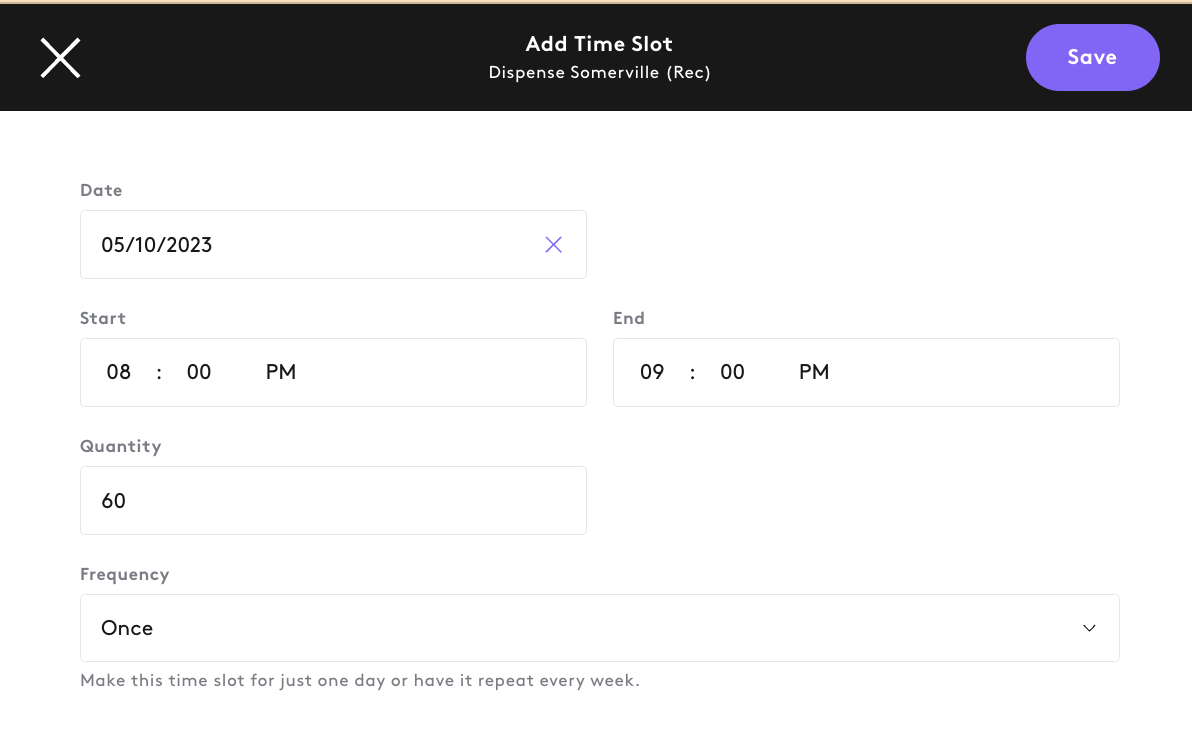Open the Frequency dropdown showing Once
Image resolution: width=1192 pixels, height=740 pixels.
point(600,628)
